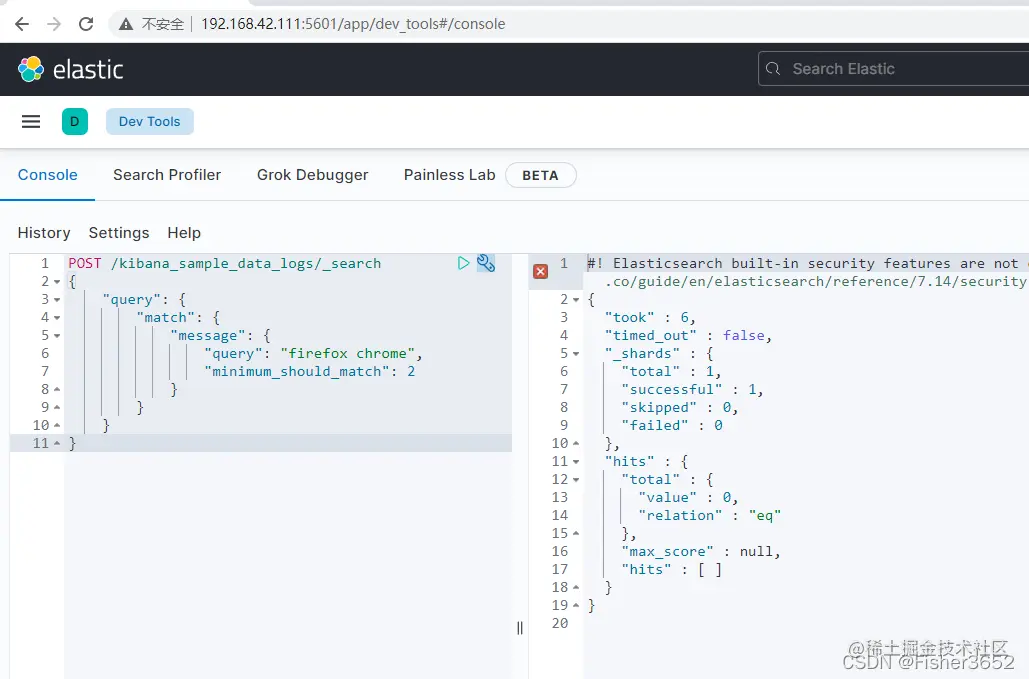
Task: Click the "hits" : [ ] line
Action: click(x=672, y=569)
